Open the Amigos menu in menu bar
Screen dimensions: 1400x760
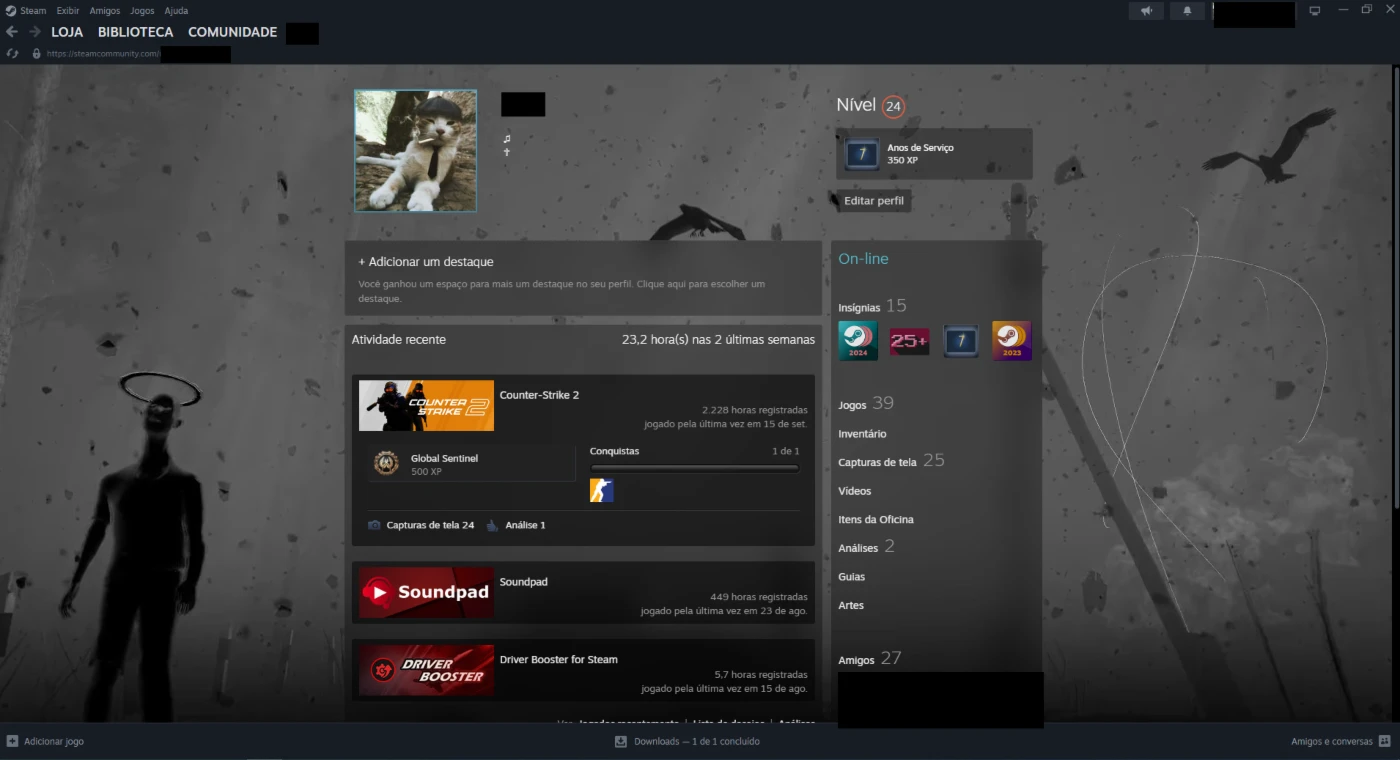click(105, 10)
